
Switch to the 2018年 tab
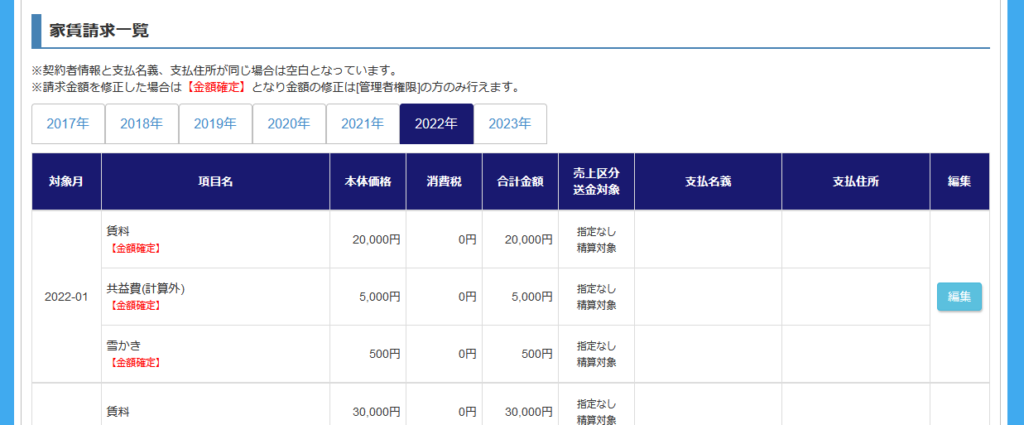pos(142,124)
